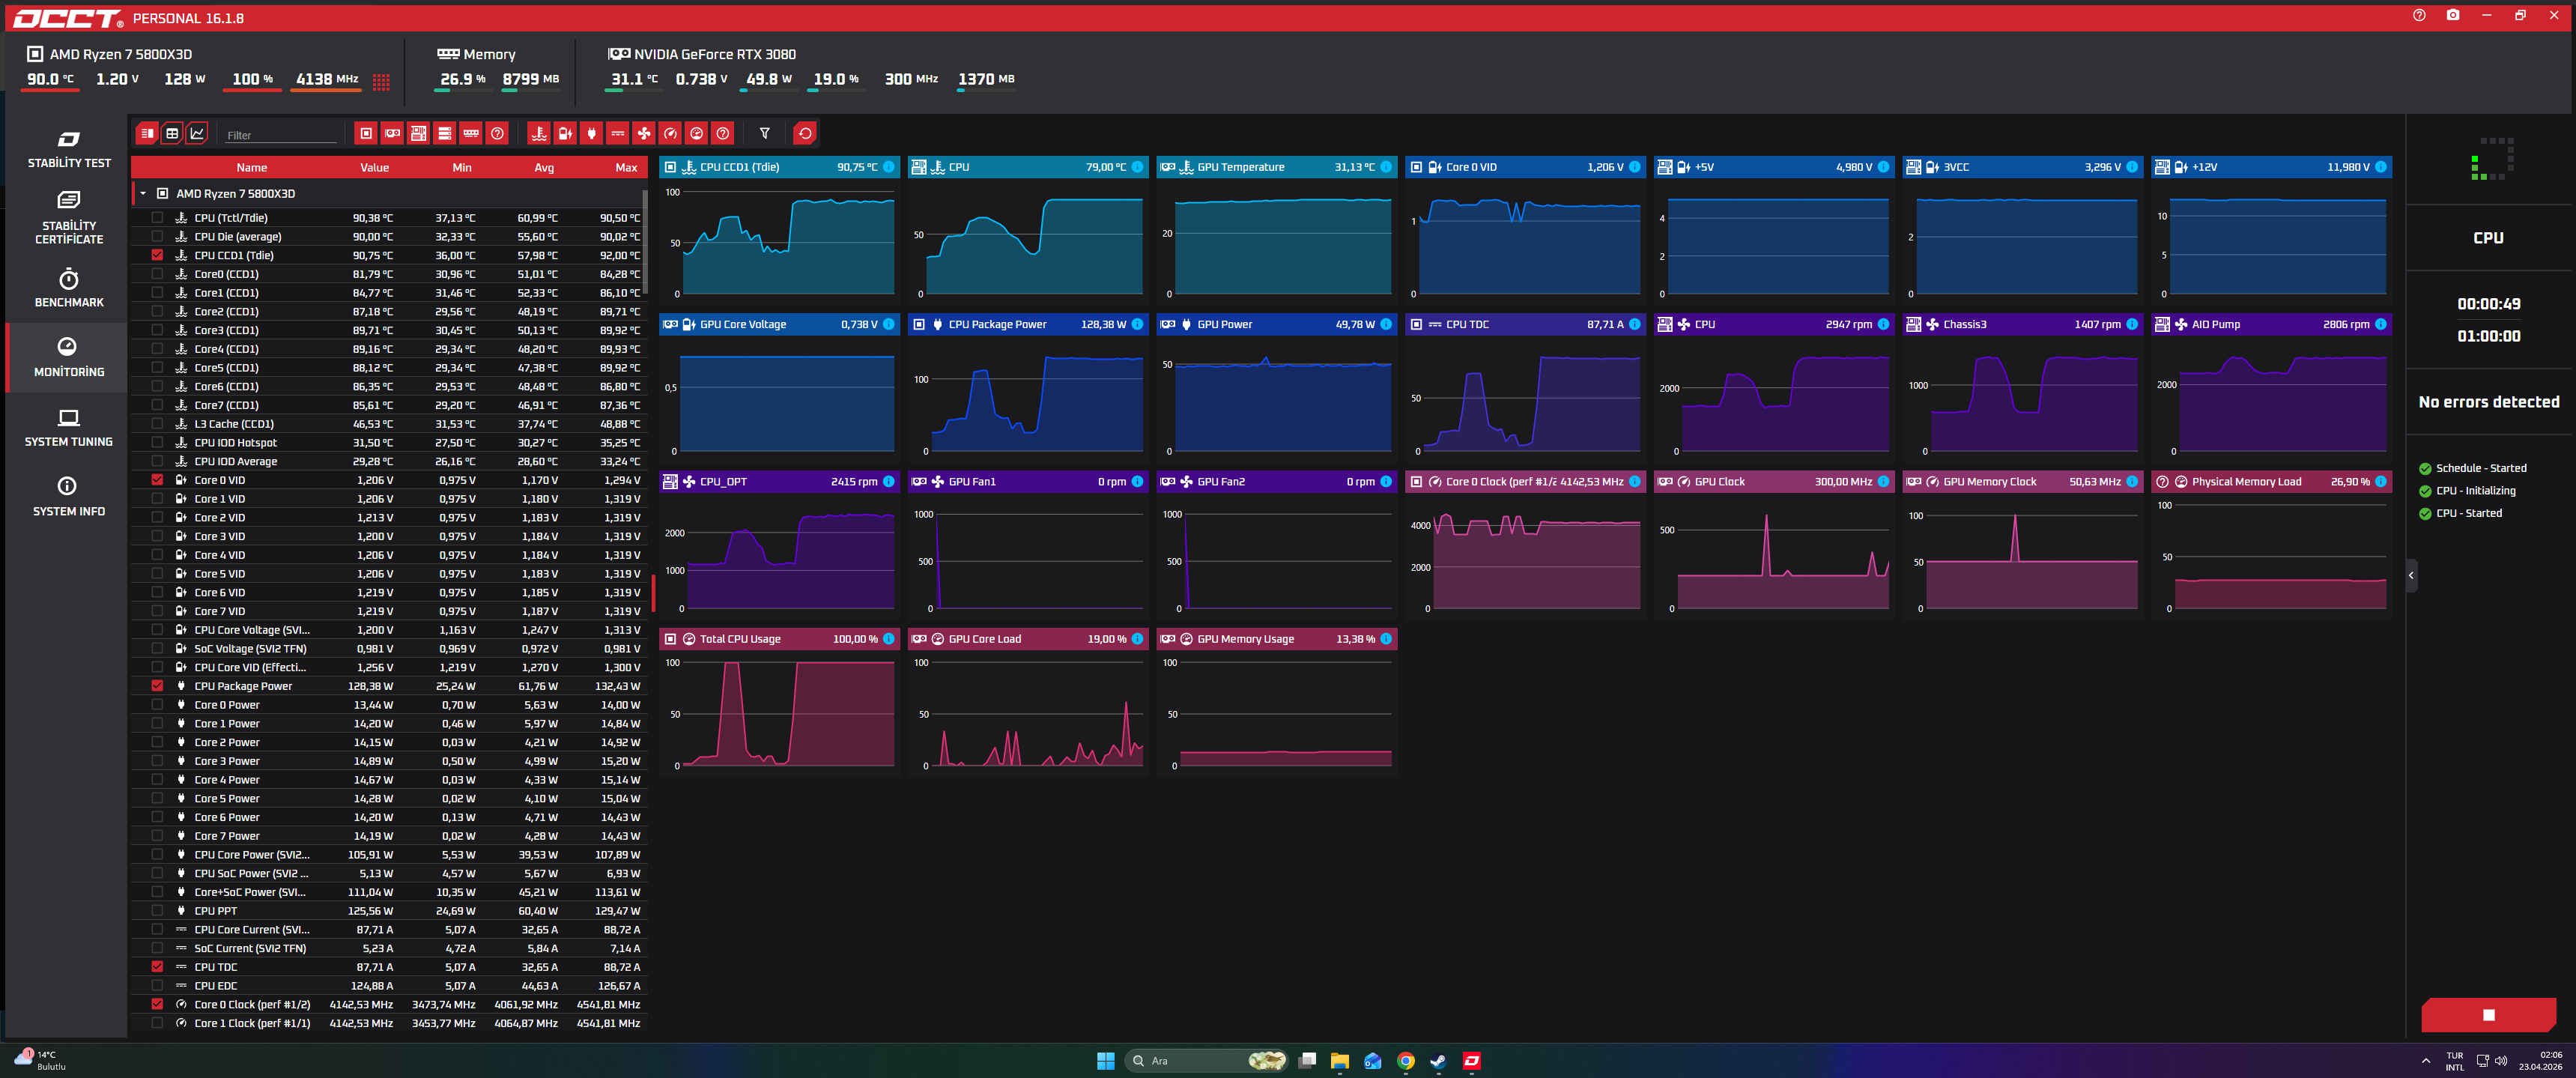
Task: Open the Stability Test section
Action: point(69,149)
